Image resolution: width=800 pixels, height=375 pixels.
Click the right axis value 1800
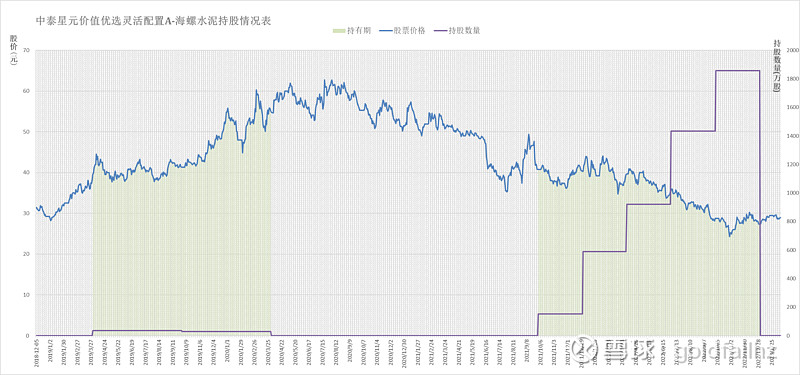792,79
